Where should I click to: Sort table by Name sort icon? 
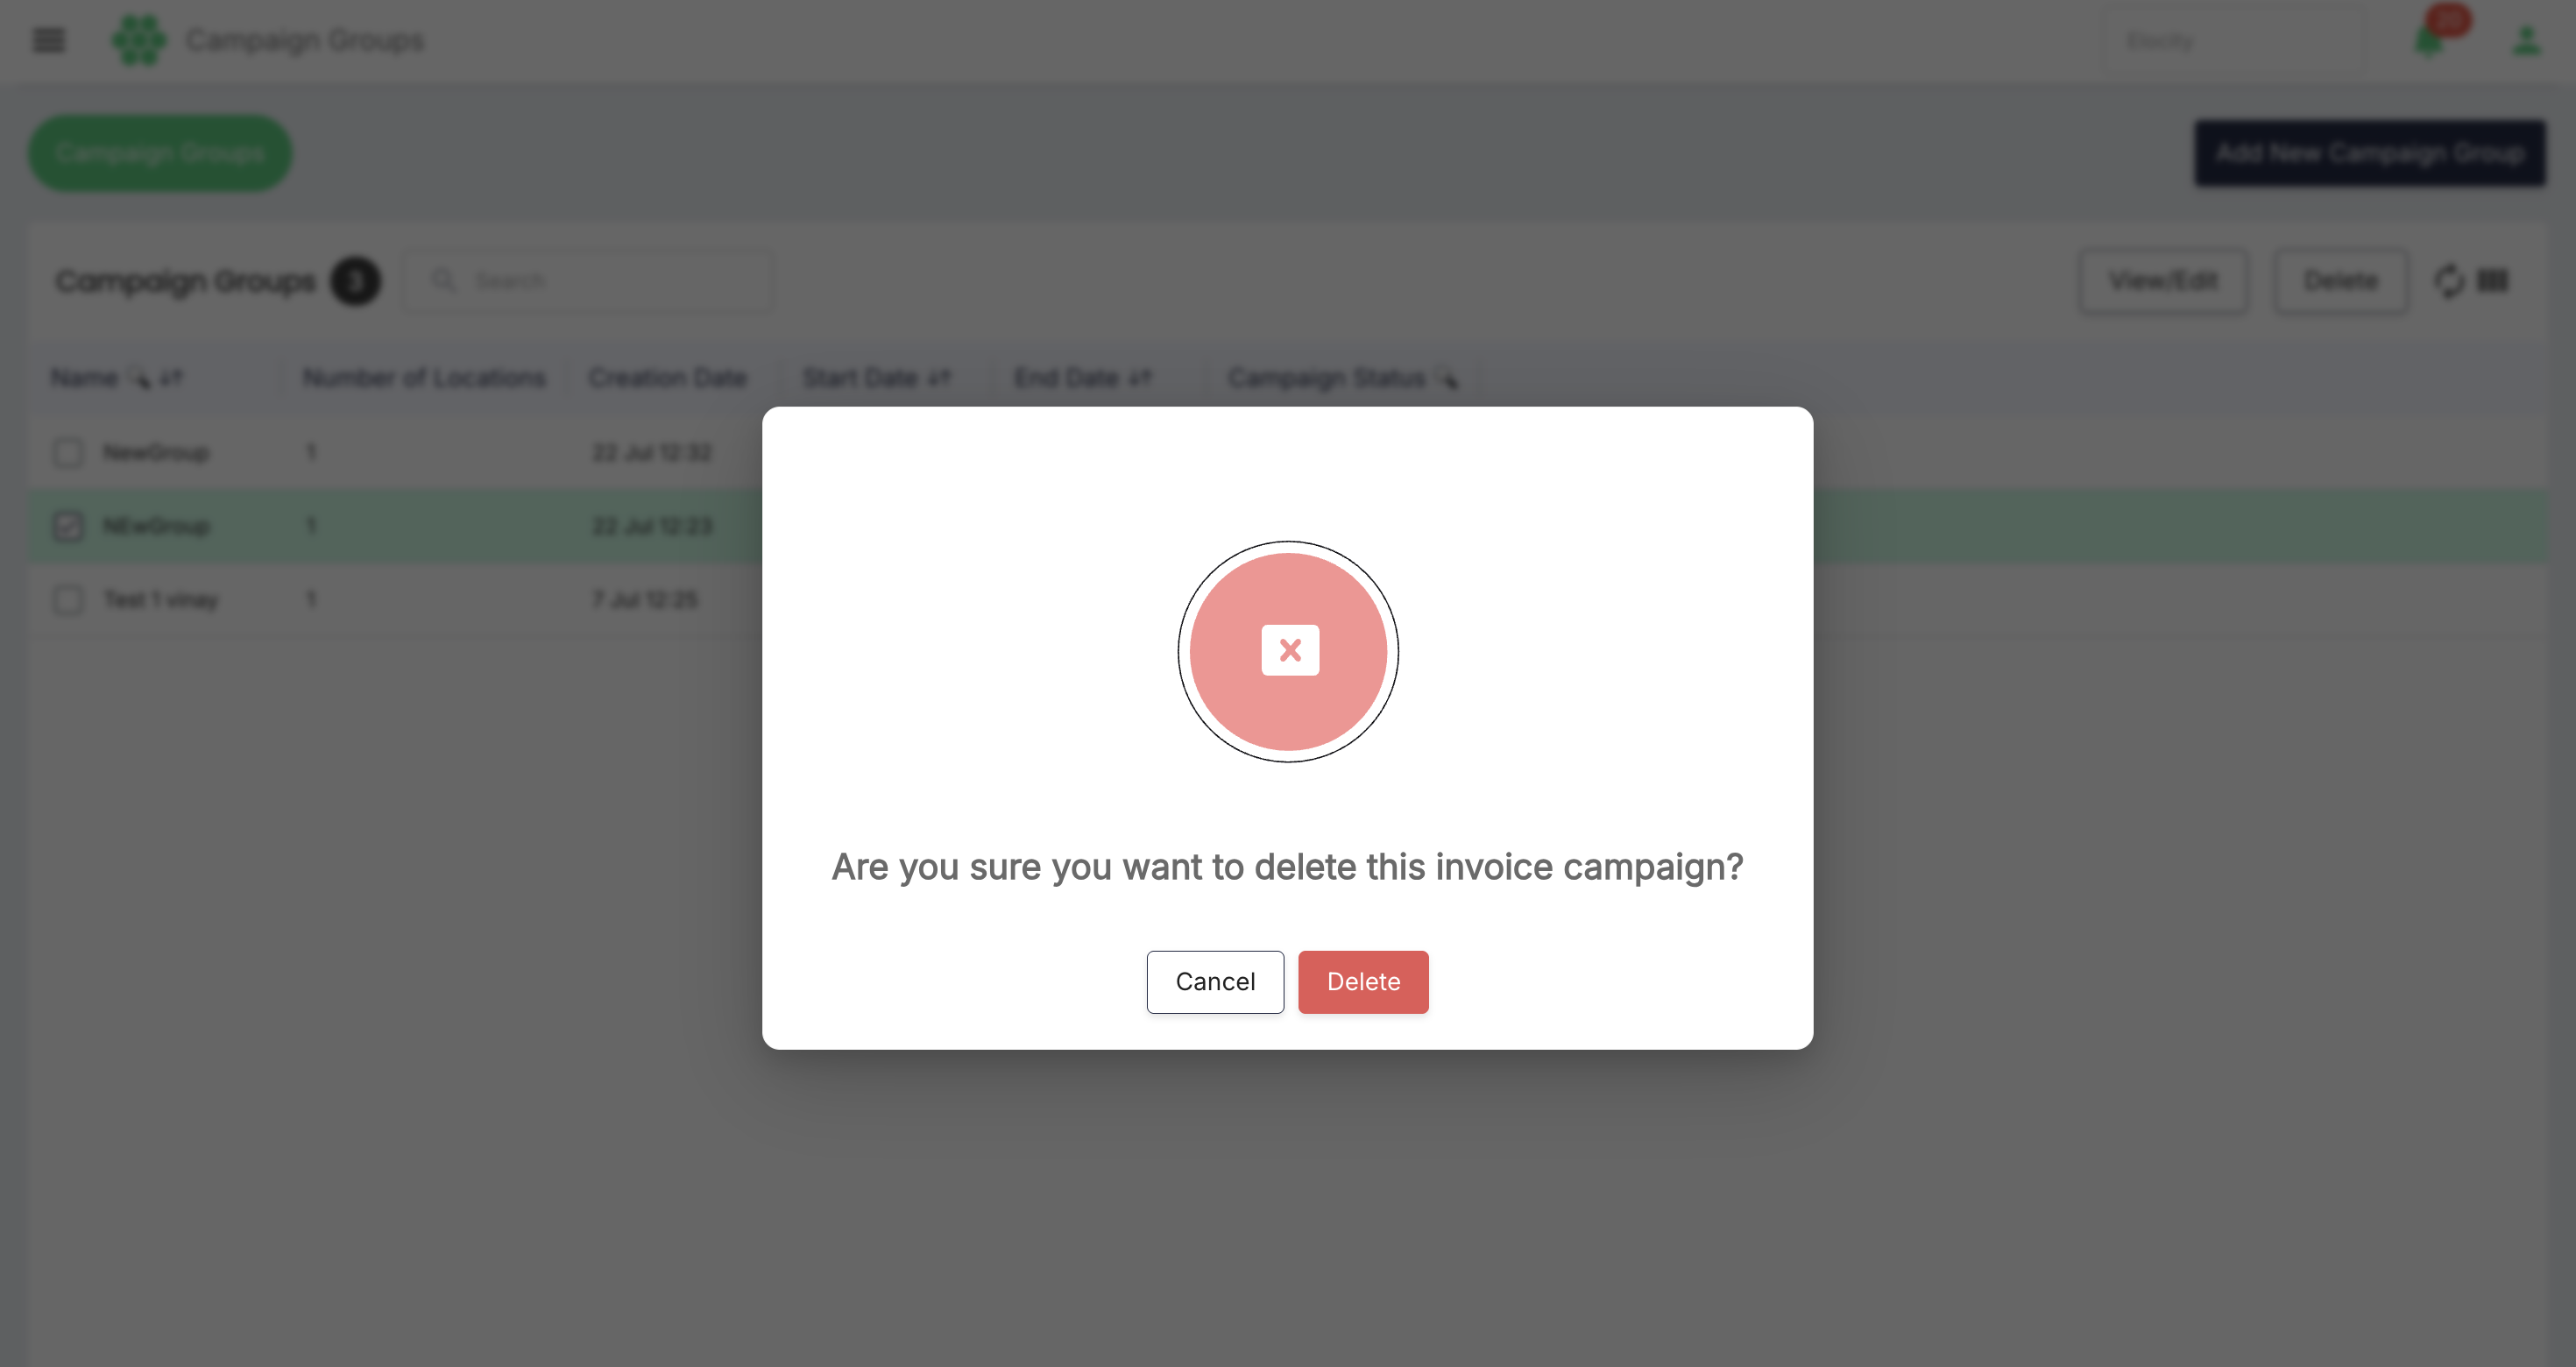[x=172, y=378]
